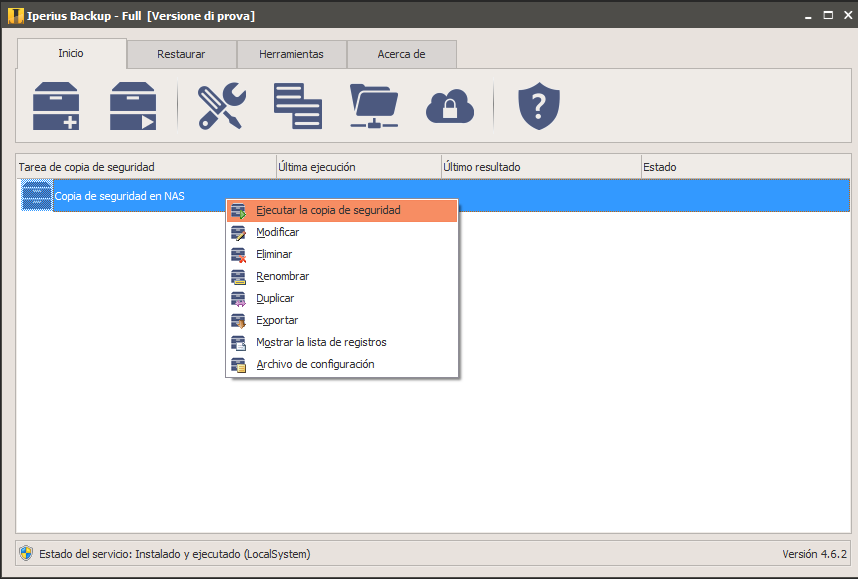Open the reports/logs documents toolbar icon
The width and height of the screenshot is (858, 579).
[x=298, y=106]
